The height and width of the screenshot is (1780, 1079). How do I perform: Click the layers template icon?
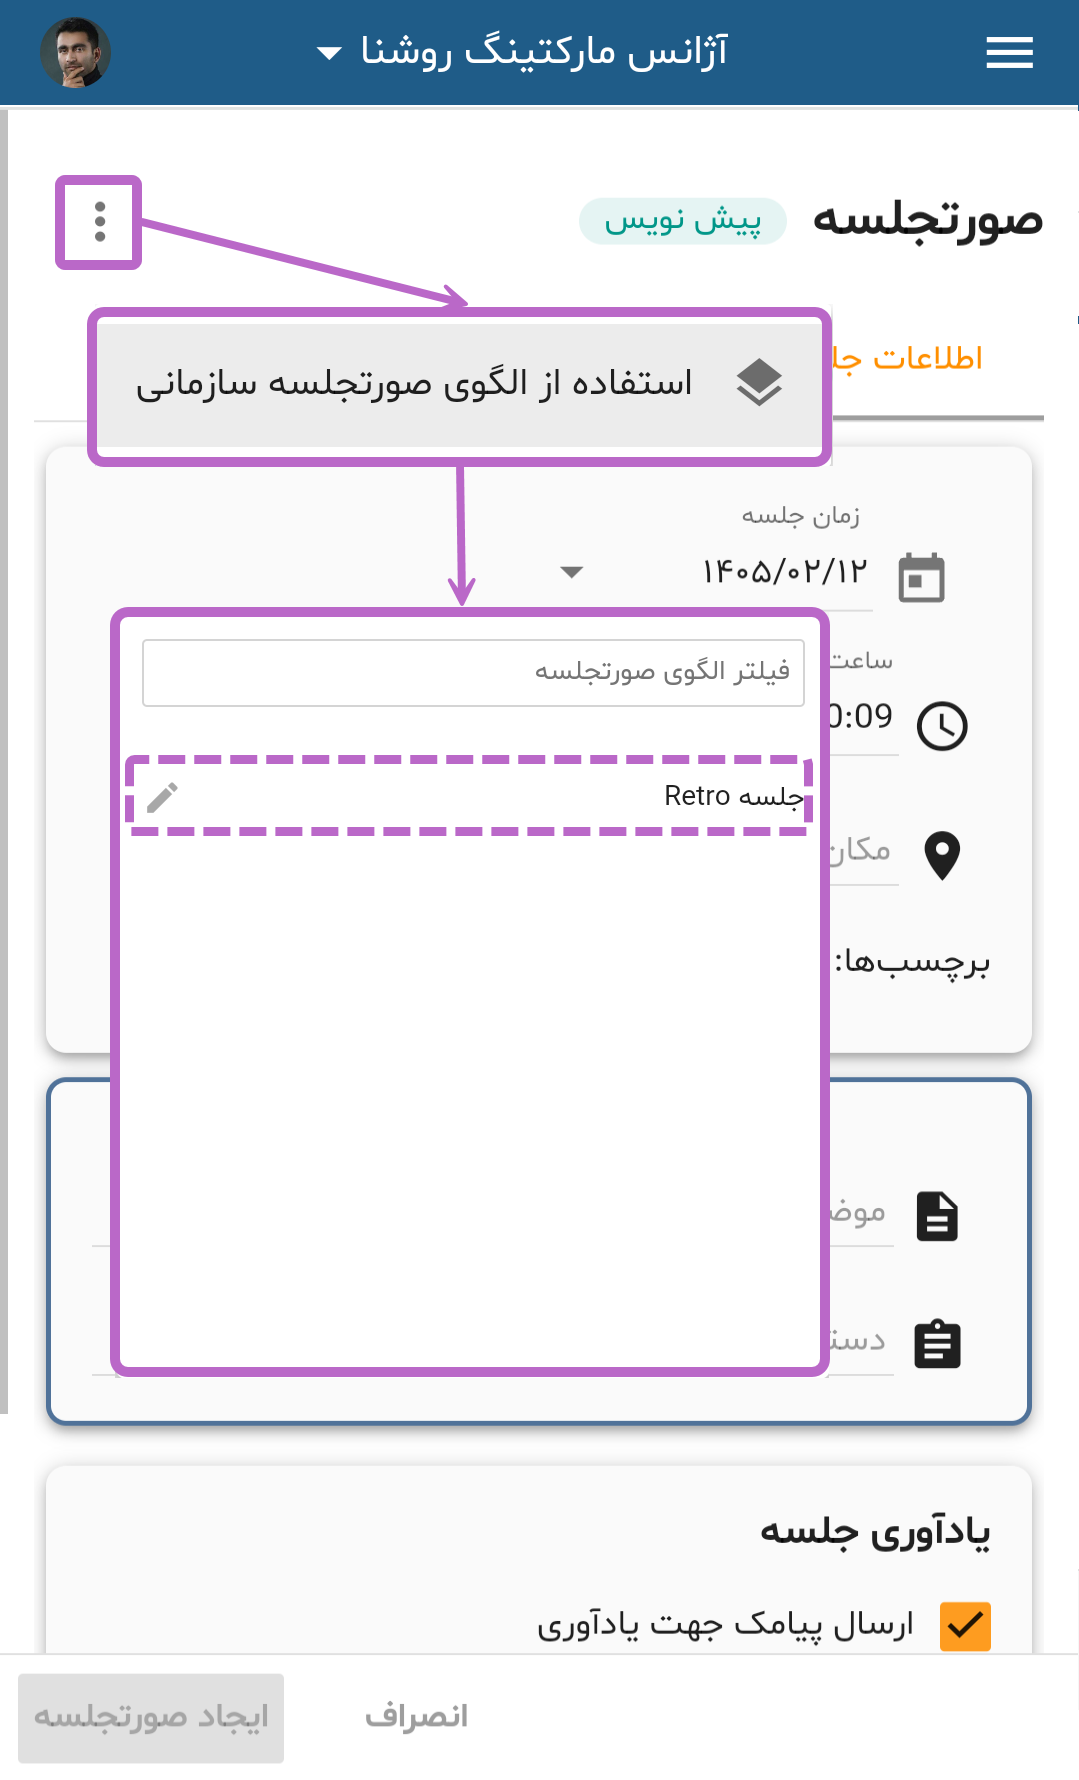(x=759, y=382)
